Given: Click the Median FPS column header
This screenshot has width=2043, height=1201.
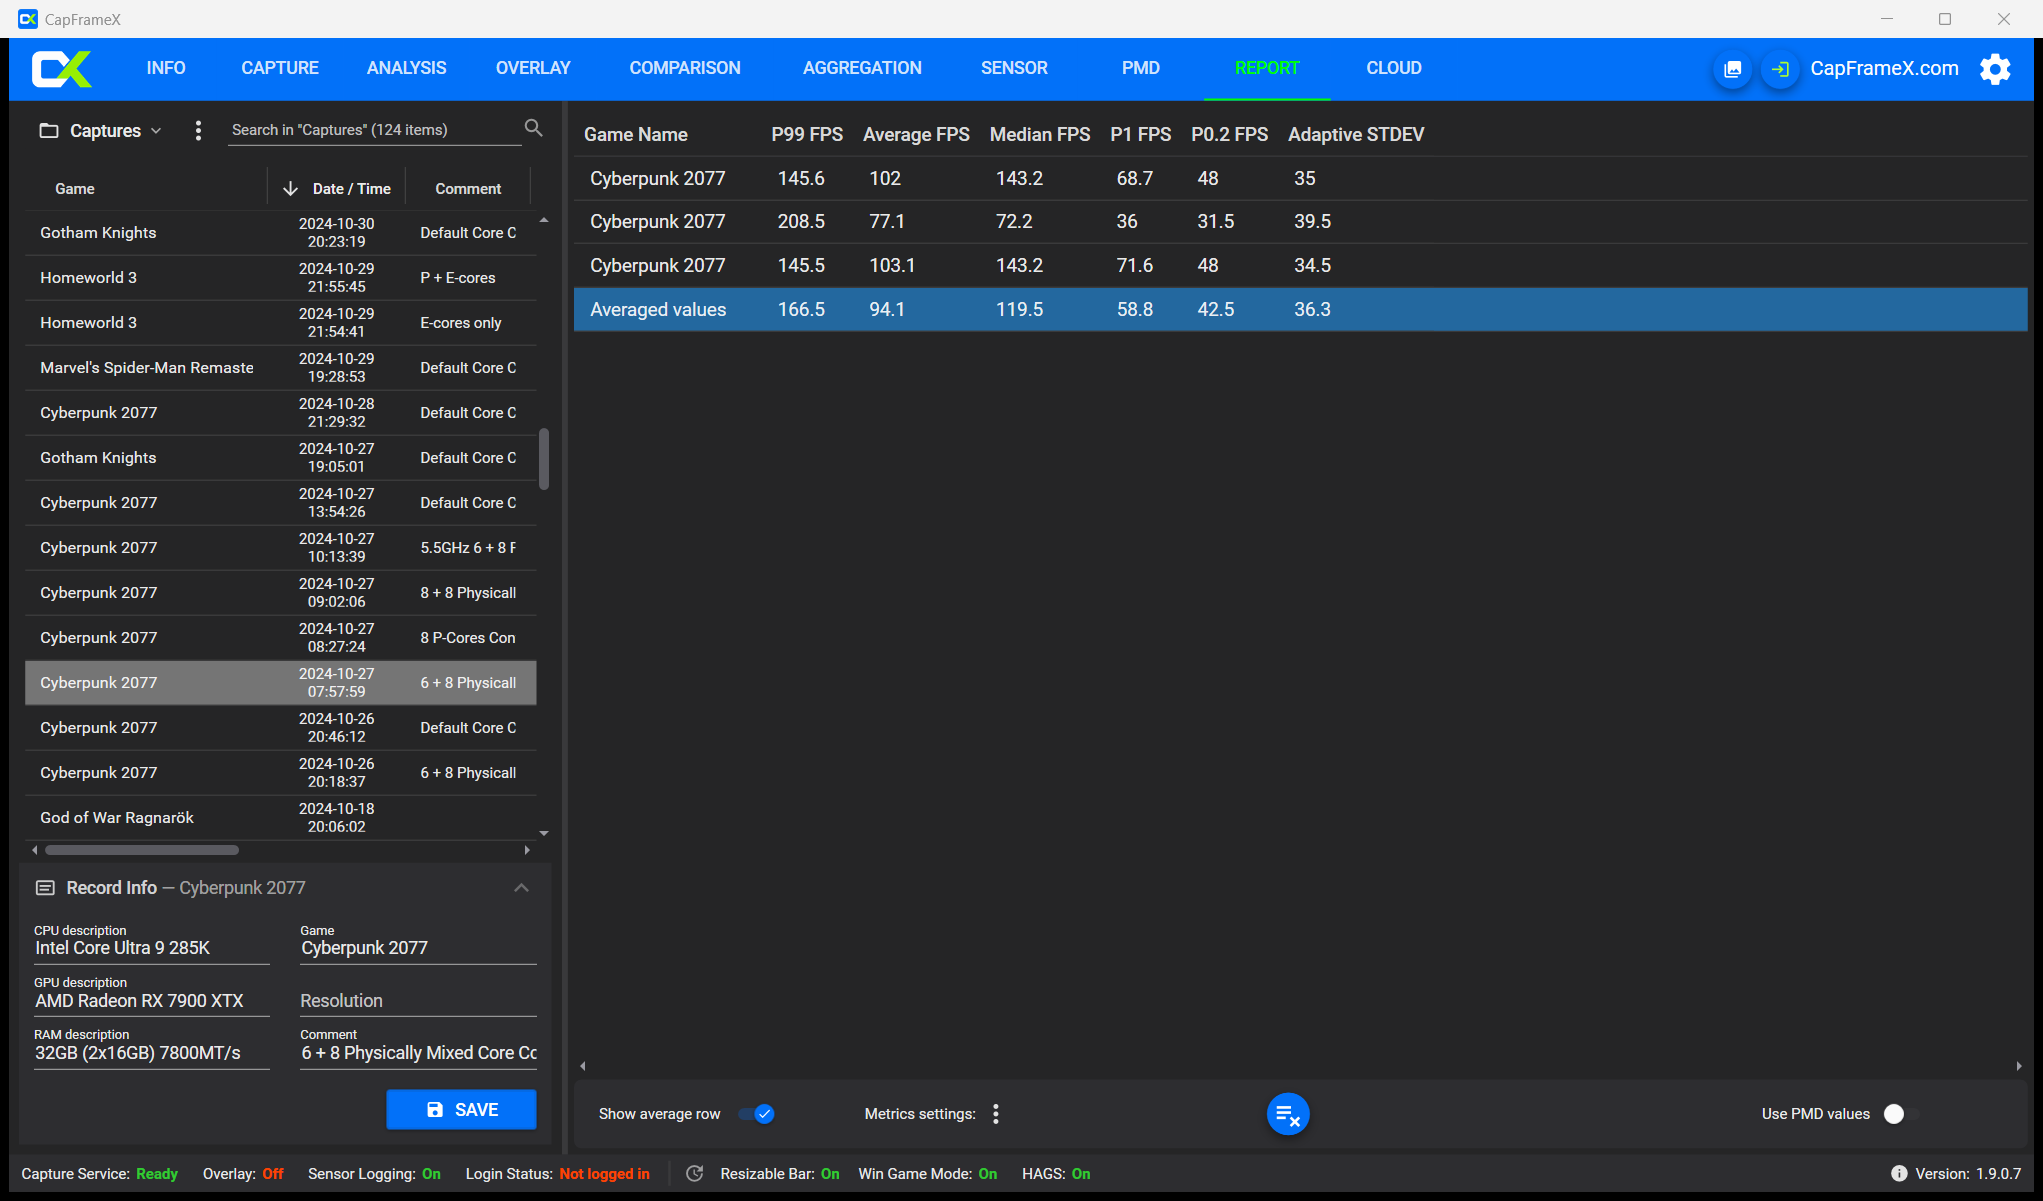Looking at the screenshot, I should (1040, 135).
